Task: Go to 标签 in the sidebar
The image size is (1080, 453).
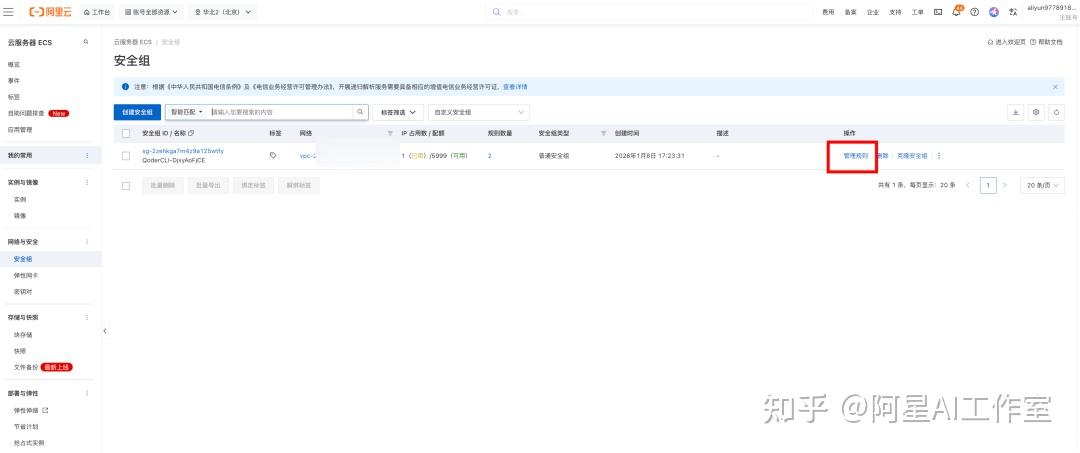Action: click(x=14, y=97)
